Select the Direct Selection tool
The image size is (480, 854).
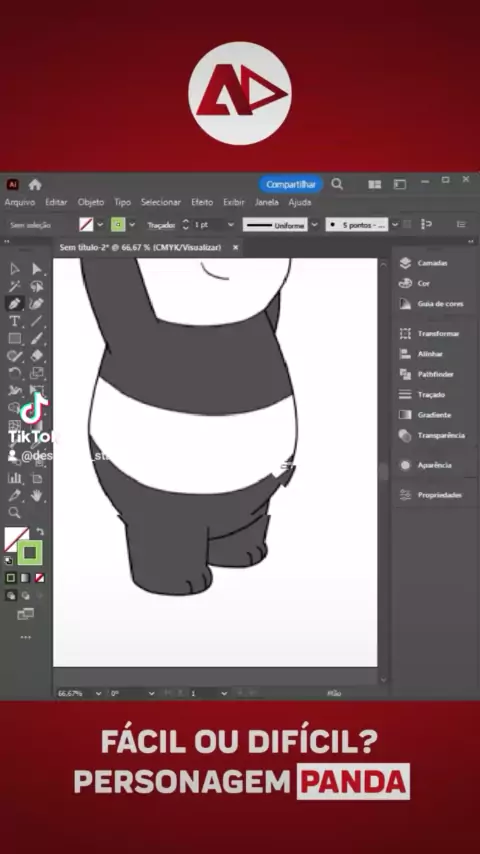point(37,269)
